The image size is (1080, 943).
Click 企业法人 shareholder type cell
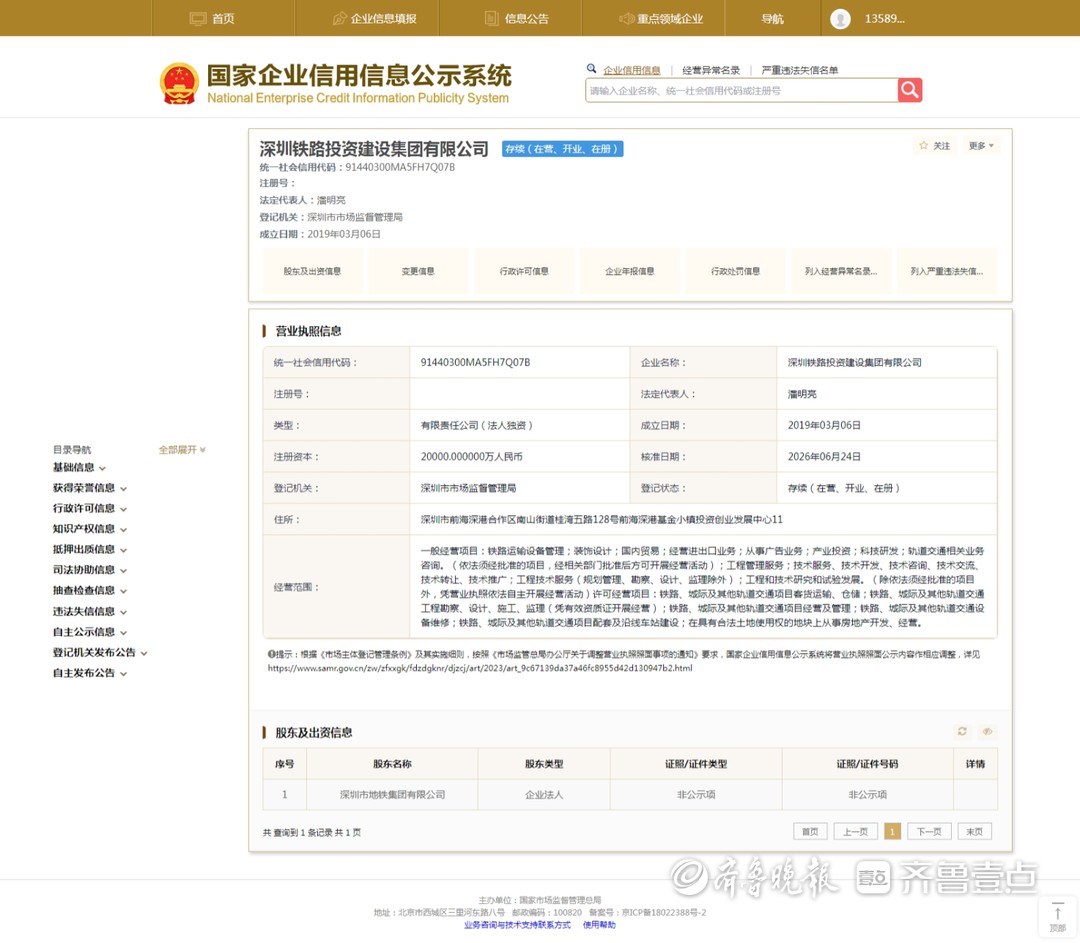pos(544,795)
